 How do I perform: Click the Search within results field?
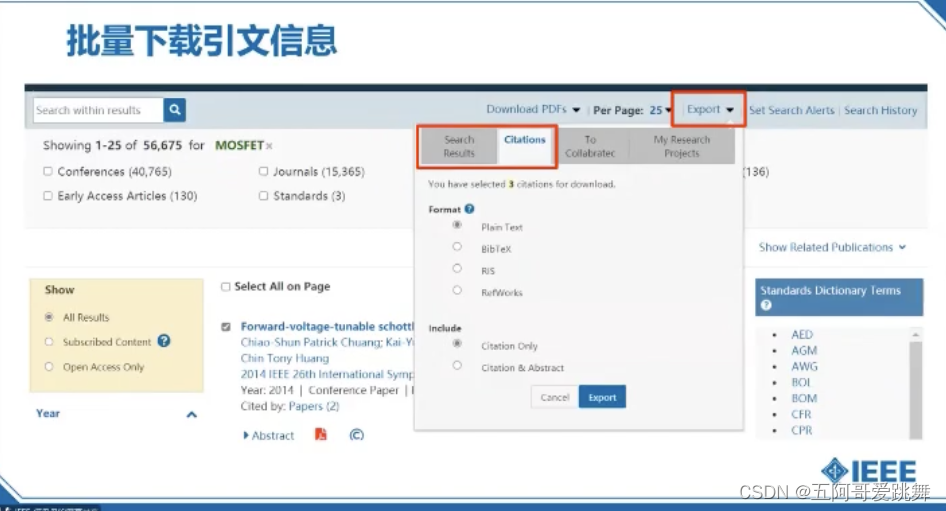(98, 110)
